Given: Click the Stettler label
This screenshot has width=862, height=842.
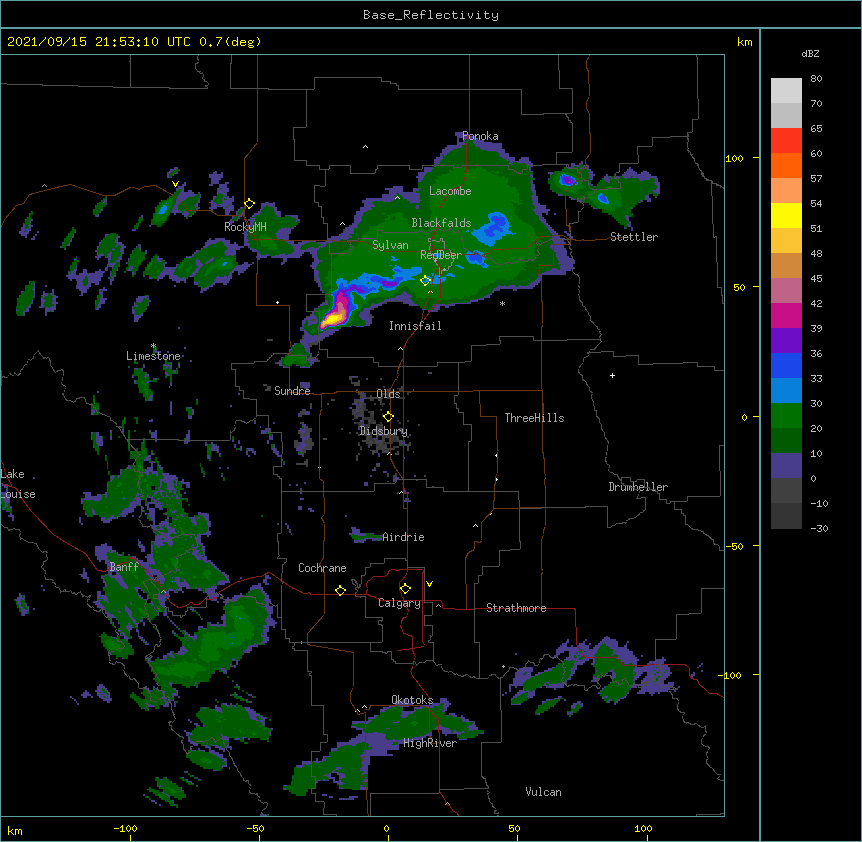Looking at the screenshot, I should 634,237.
